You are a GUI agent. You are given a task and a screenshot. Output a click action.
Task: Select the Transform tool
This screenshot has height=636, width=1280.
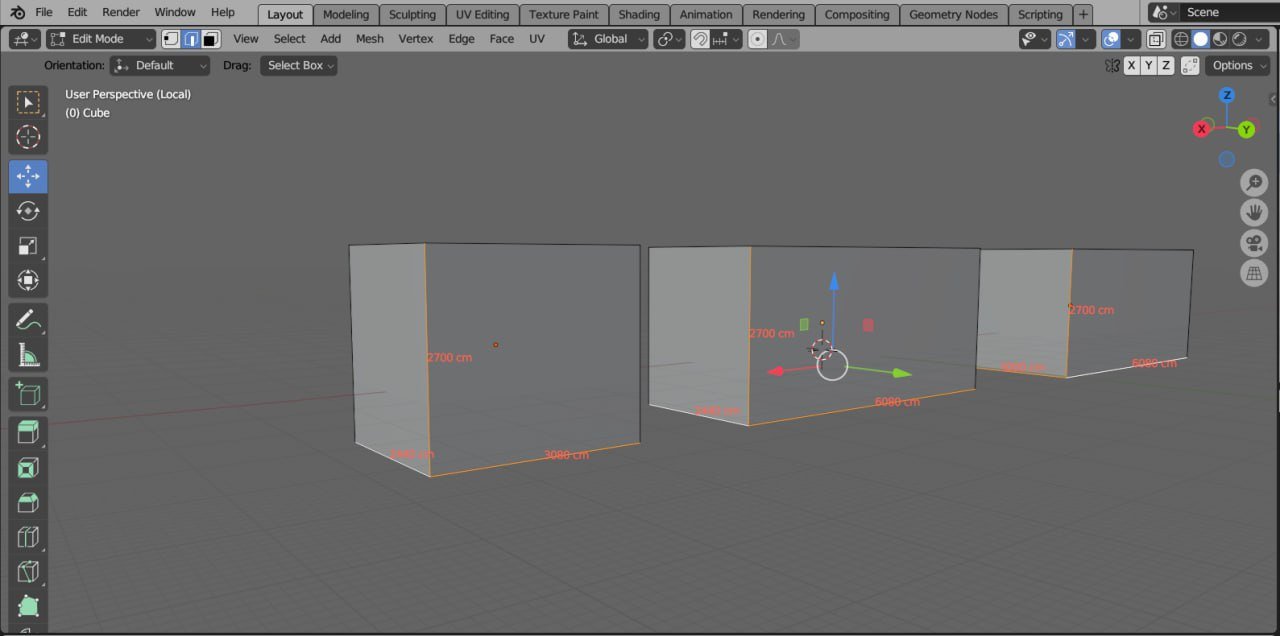point(28,281)
